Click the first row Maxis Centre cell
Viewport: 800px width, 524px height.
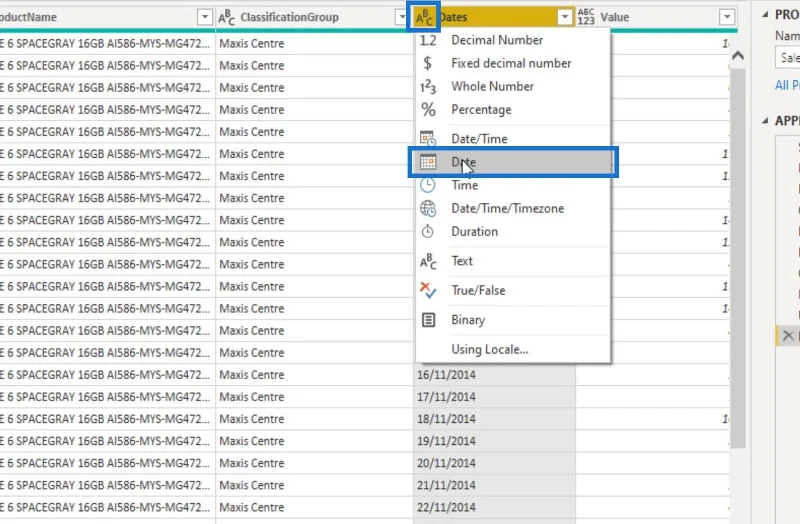click(314, 43)
